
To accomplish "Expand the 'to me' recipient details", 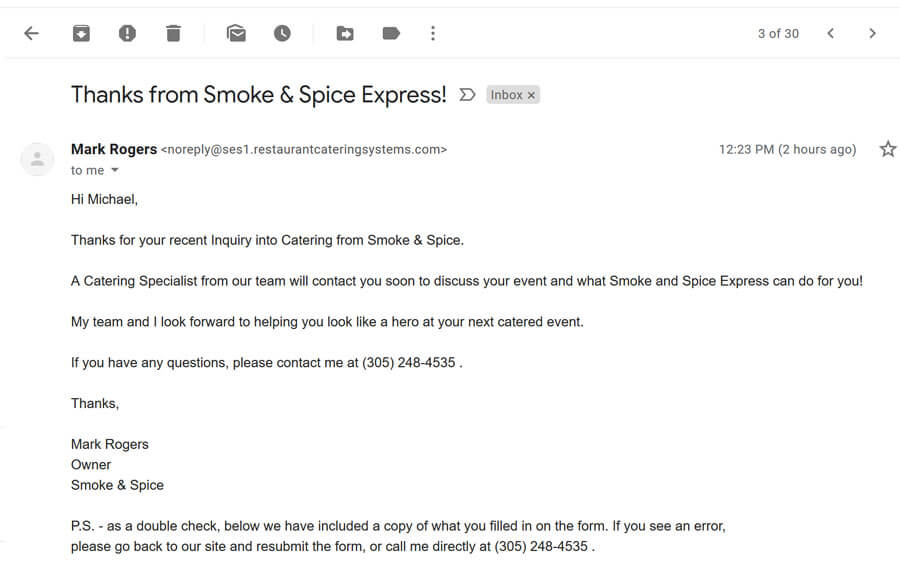I will click(115, 170).
